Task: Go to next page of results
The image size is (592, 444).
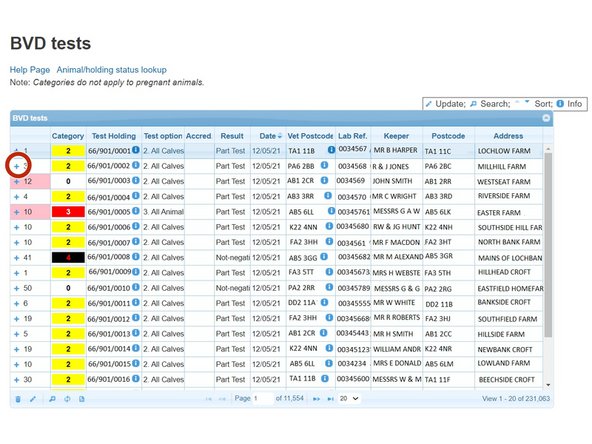Action: [316, 399]
